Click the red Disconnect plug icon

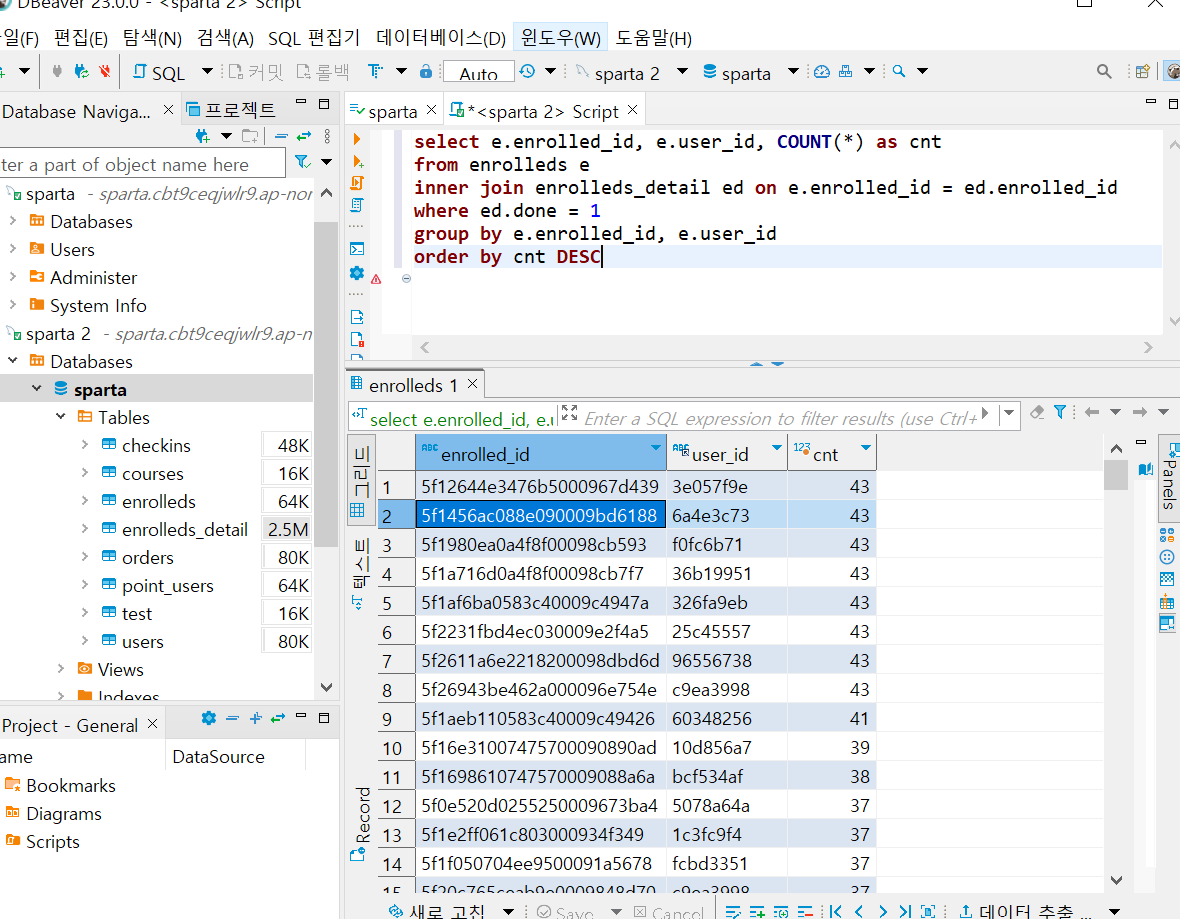click(x=105, y=72)
